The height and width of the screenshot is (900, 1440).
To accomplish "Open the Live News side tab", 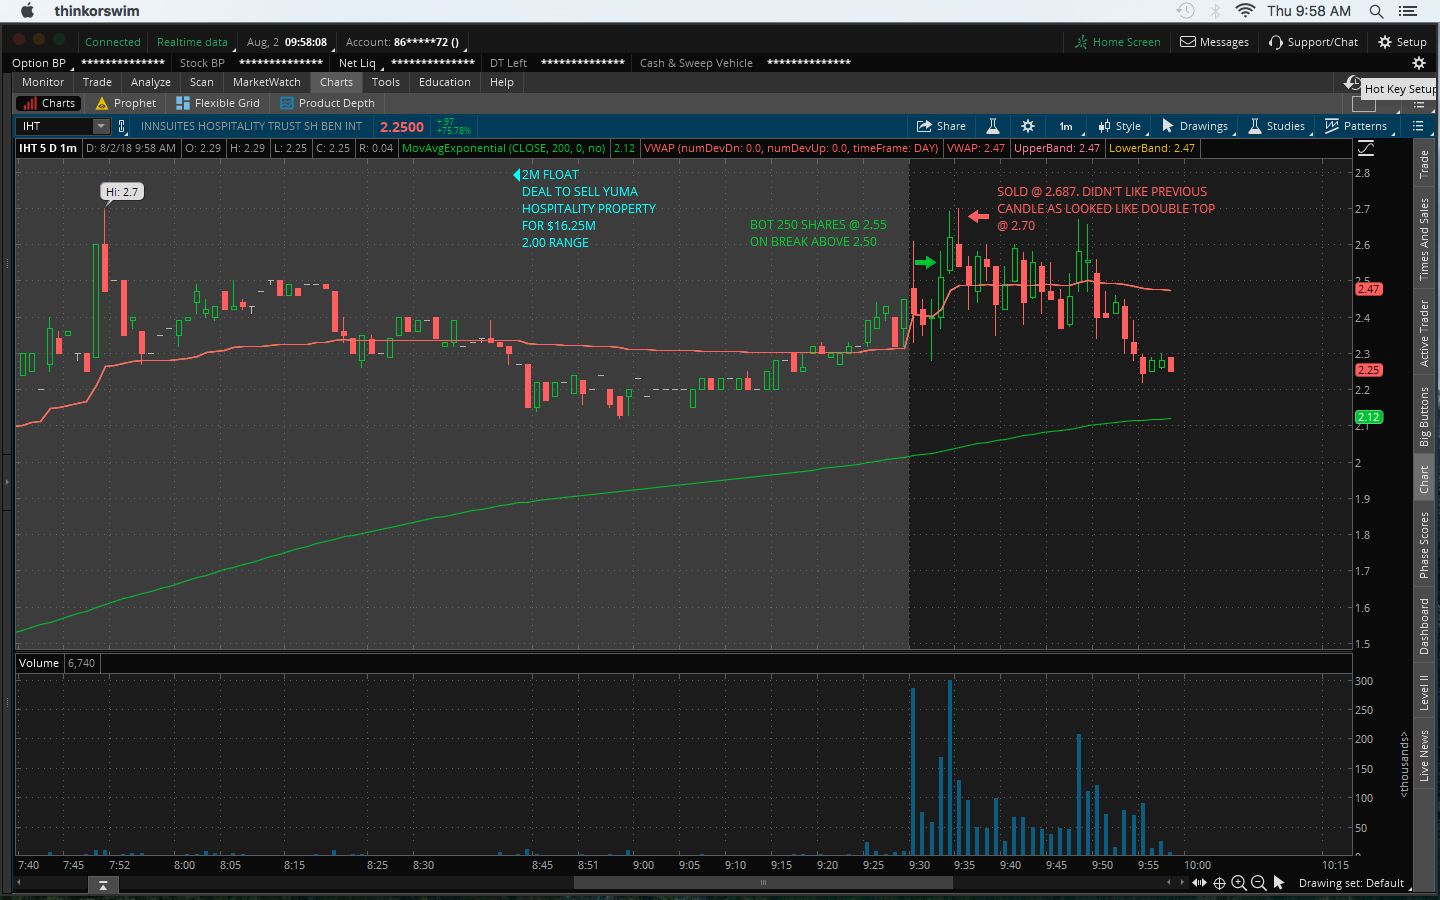I will tap(1424, 755).
